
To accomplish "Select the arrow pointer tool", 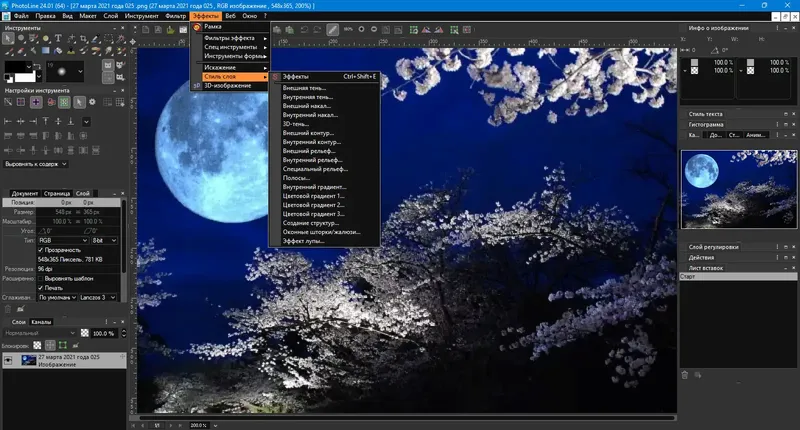I will (x=8, y=38).
